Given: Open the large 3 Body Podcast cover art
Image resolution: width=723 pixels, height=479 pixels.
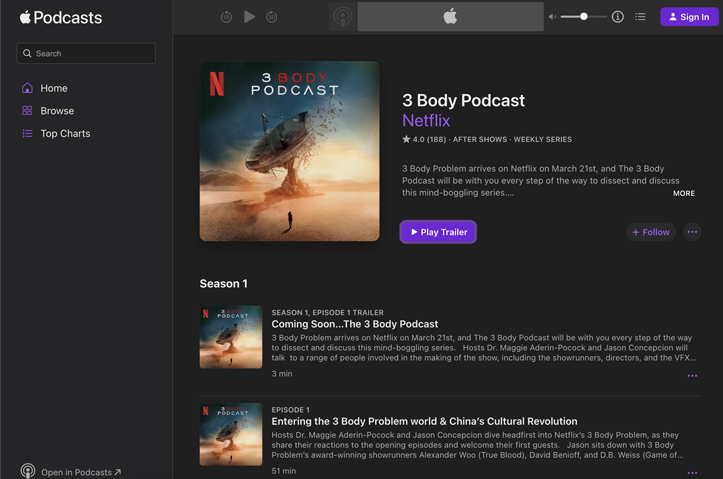Looking at the screenshot, I should coord(290,151).
